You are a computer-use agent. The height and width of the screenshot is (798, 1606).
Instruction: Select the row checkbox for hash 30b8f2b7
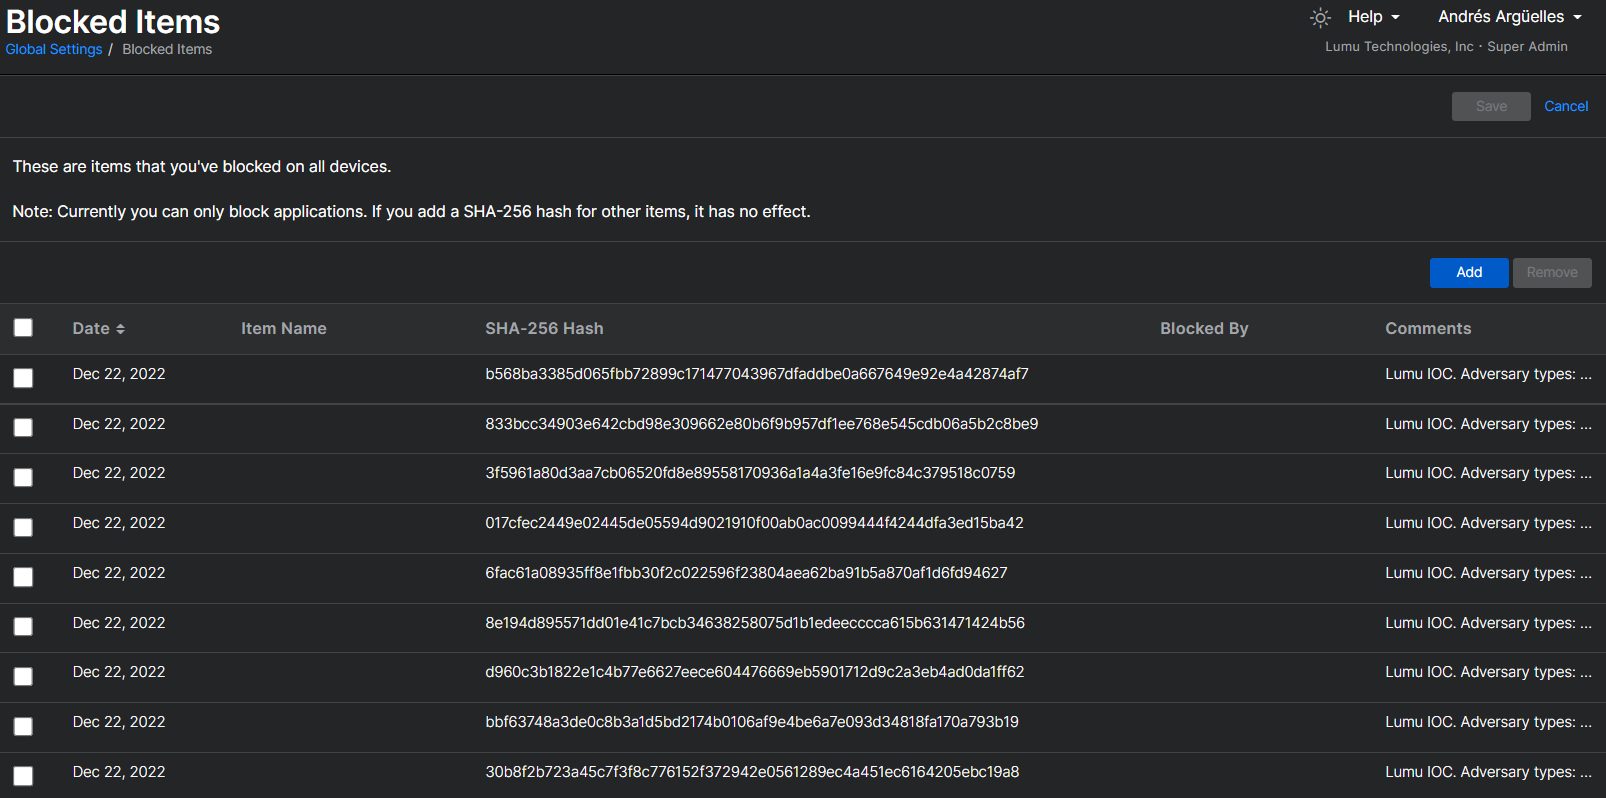[x=23, y=776]
